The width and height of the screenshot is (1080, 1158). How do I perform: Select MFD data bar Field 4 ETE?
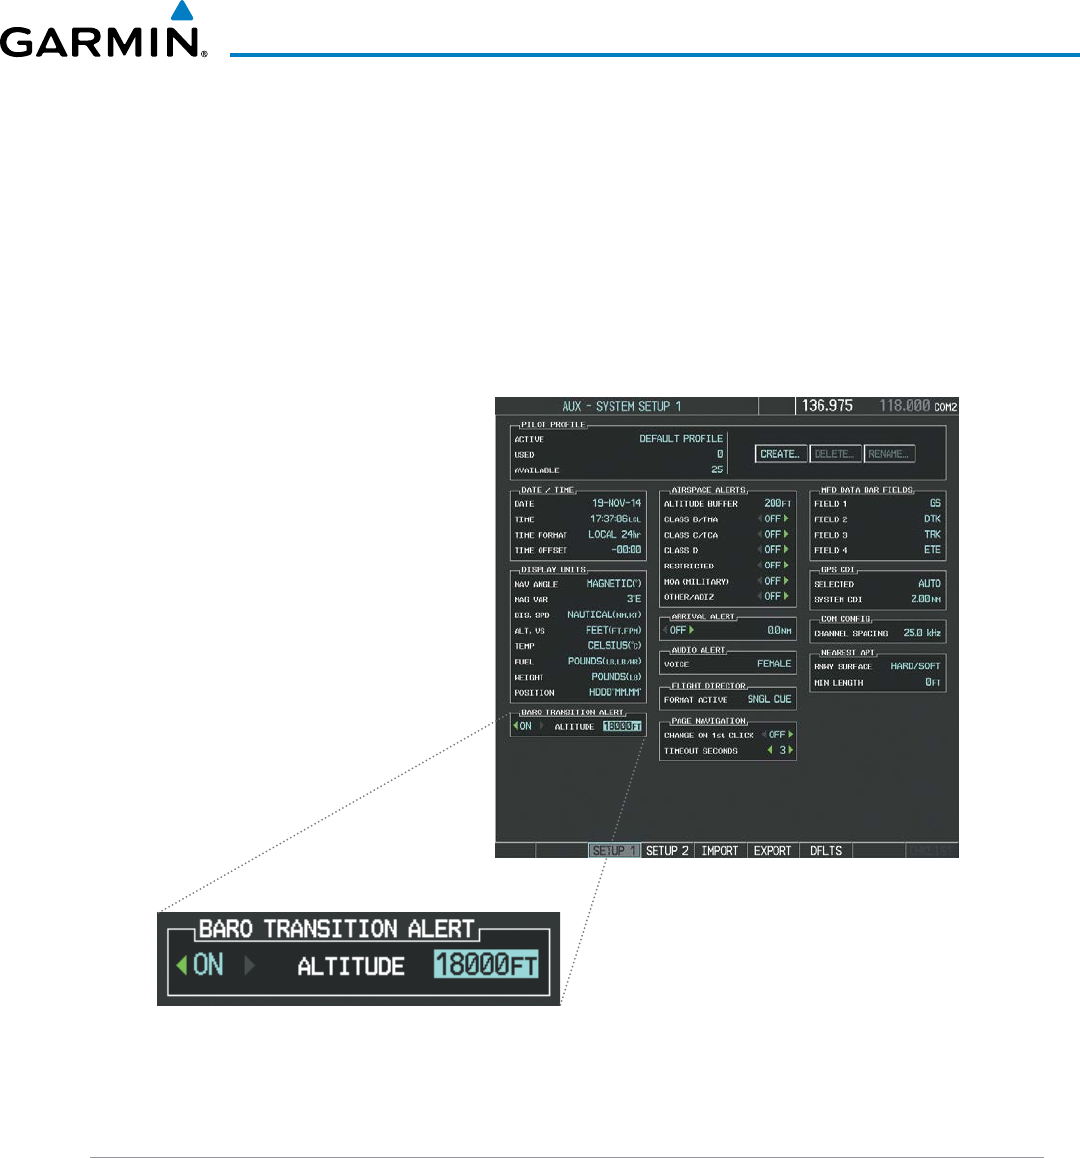tap(932, 550)
